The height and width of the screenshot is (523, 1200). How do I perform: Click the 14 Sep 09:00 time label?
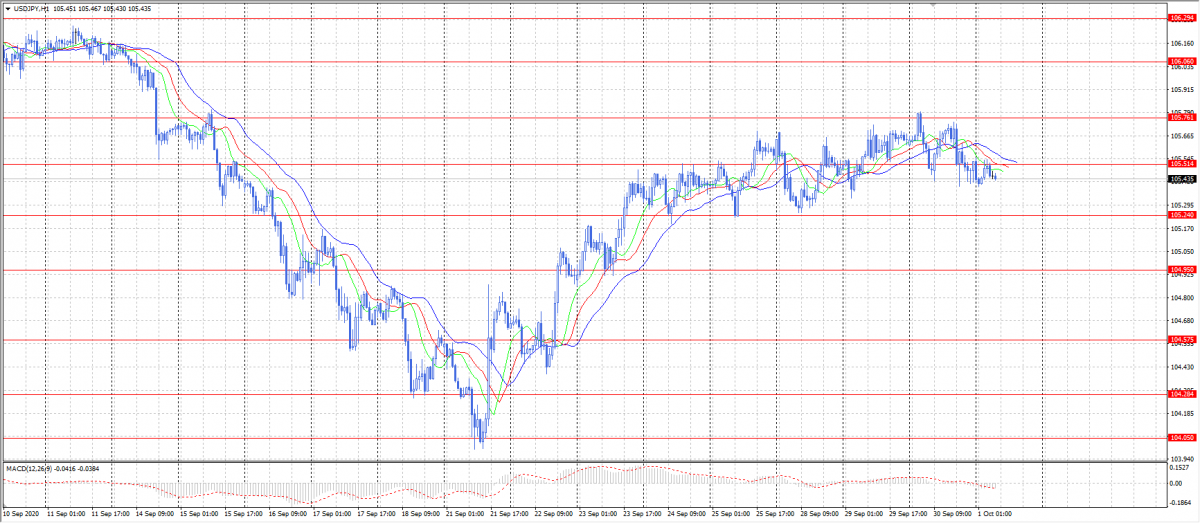pos(153,515)
